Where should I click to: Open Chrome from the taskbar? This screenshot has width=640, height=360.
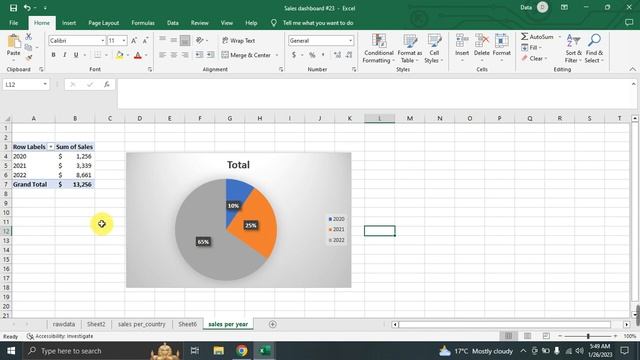(241, 351)
